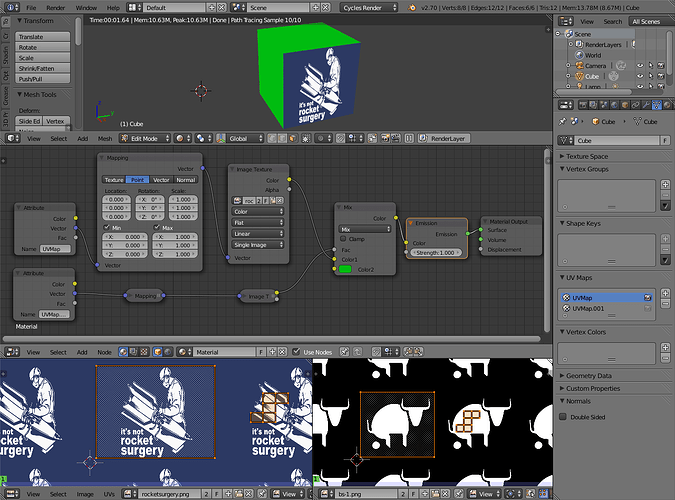
Task: Select UVMap.001 in UV Maps list
Action: (607, 308)
